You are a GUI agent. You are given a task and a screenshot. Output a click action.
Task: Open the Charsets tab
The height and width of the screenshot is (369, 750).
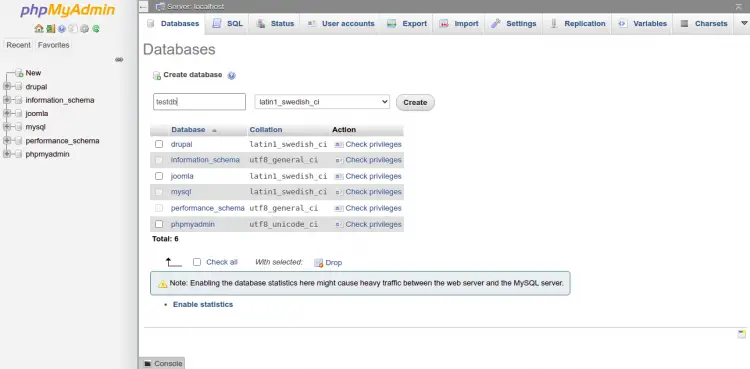click(704, 24)
